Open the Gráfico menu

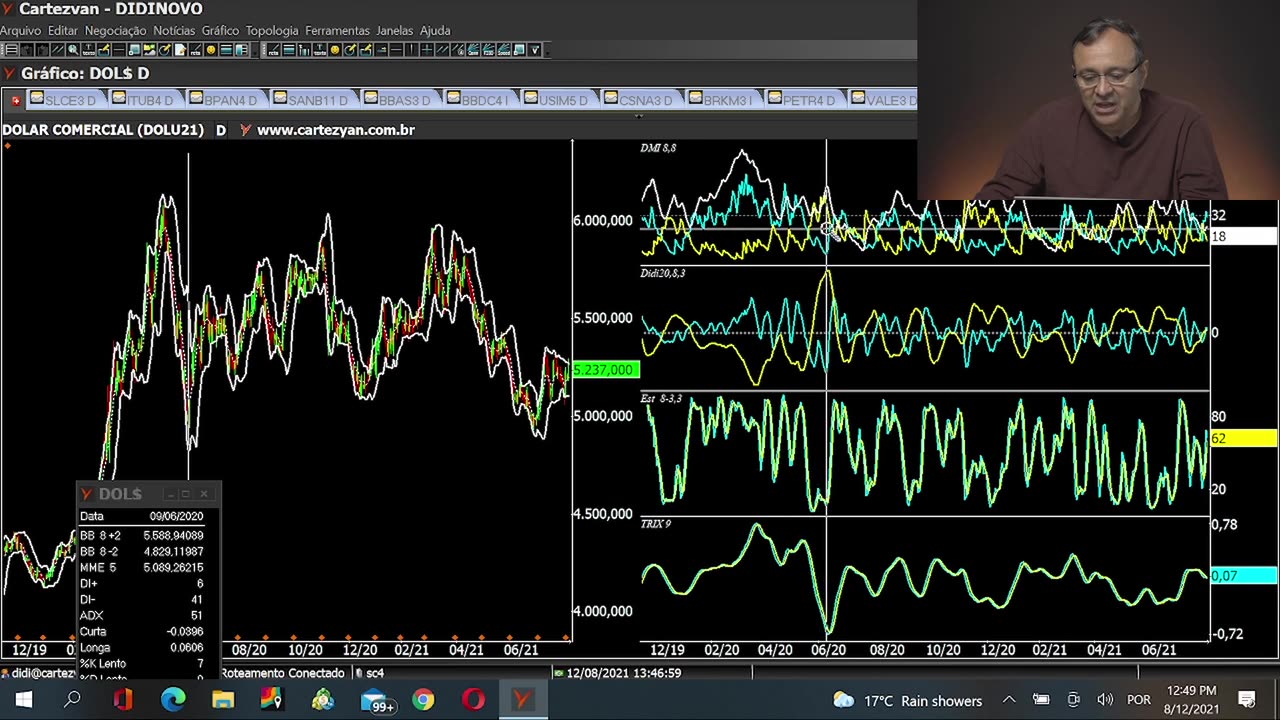pyautogui.click(x=220, y=31)
